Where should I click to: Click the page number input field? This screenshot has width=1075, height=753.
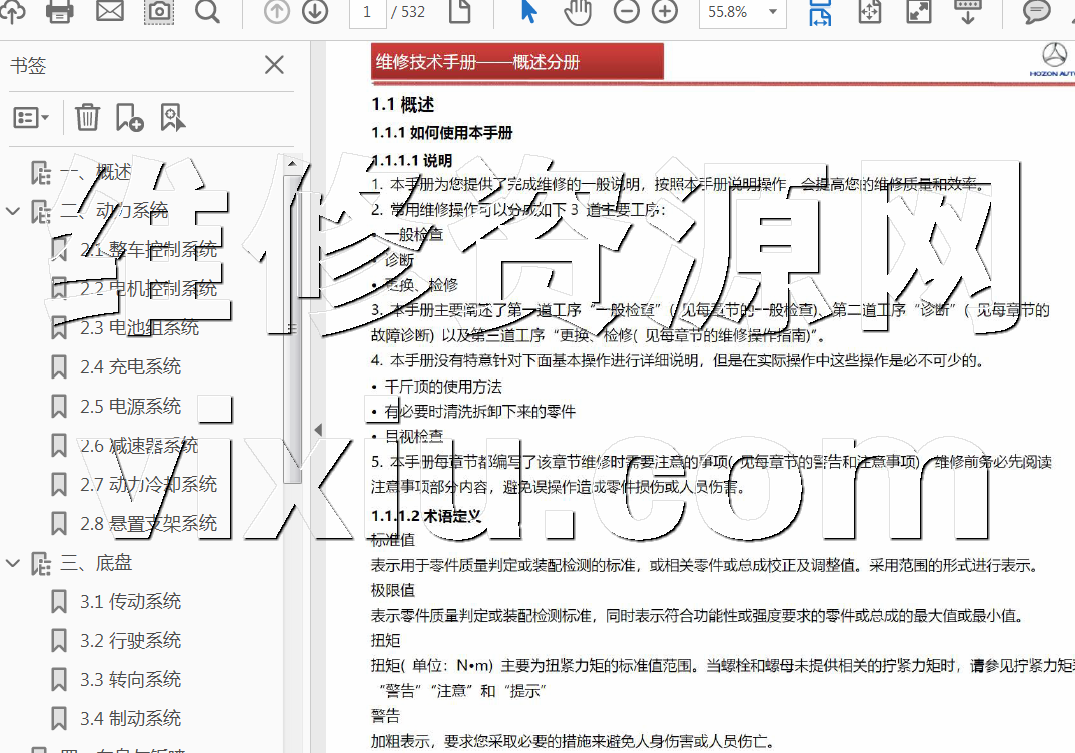pyautogui.click(x=367, y=12)
